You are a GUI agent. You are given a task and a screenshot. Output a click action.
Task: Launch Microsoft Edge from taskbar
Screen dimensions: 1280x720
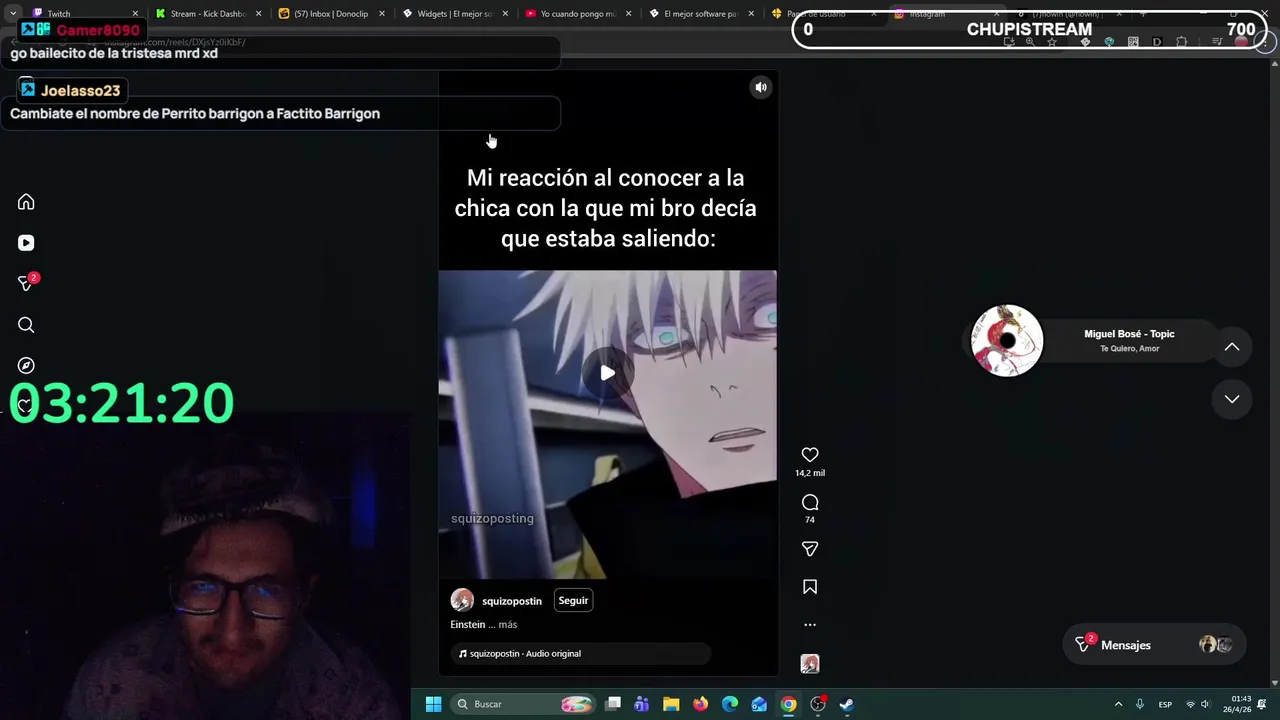point(730,704)
